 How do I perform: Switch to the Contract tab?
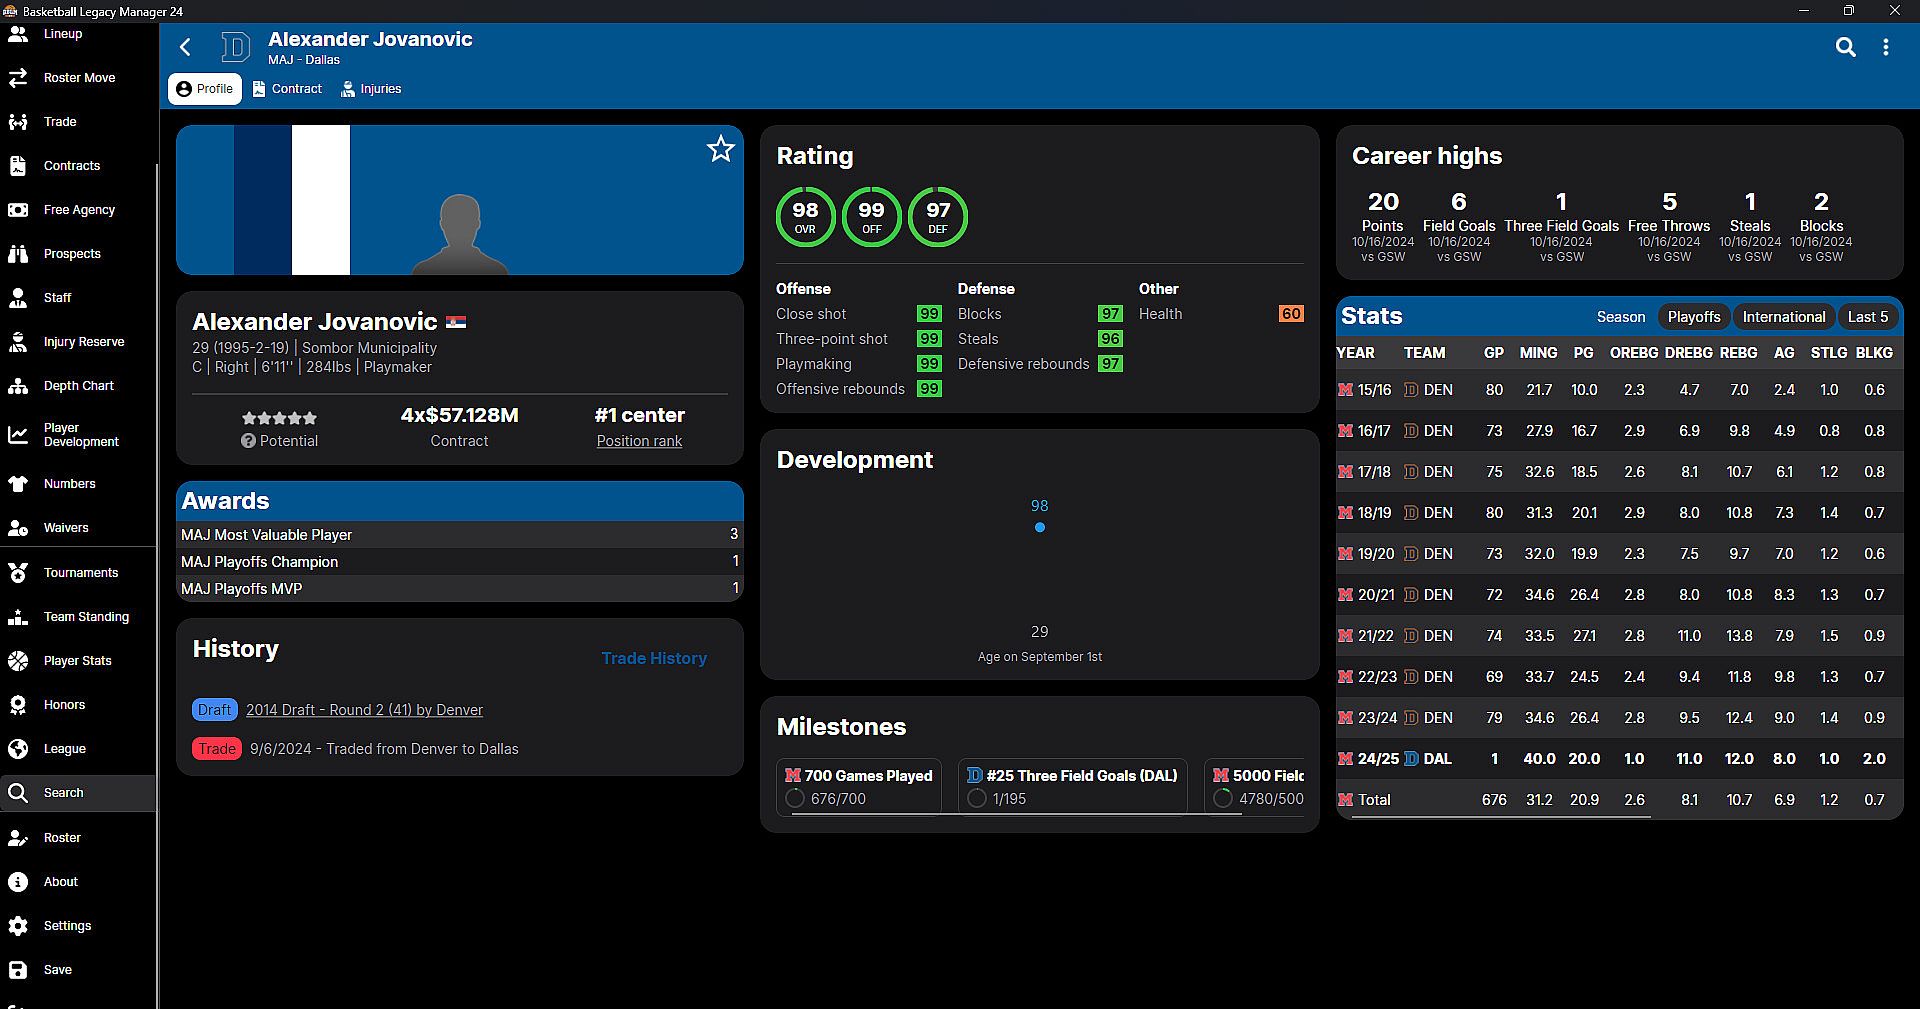pyautogui.click(x=287, y=89)
